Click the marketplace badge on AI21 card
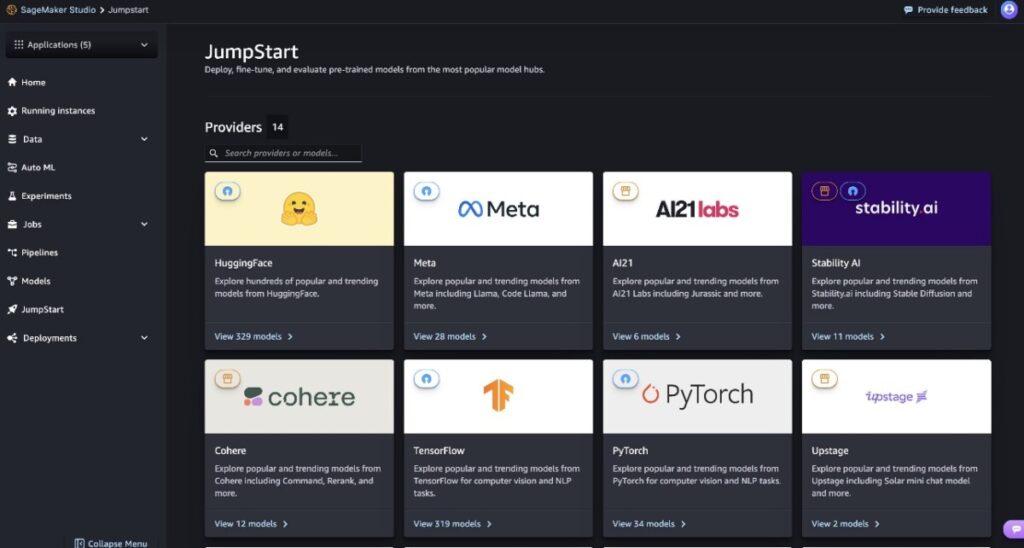This screenshot has width=1024, height=548. click(x=626, y=191)
